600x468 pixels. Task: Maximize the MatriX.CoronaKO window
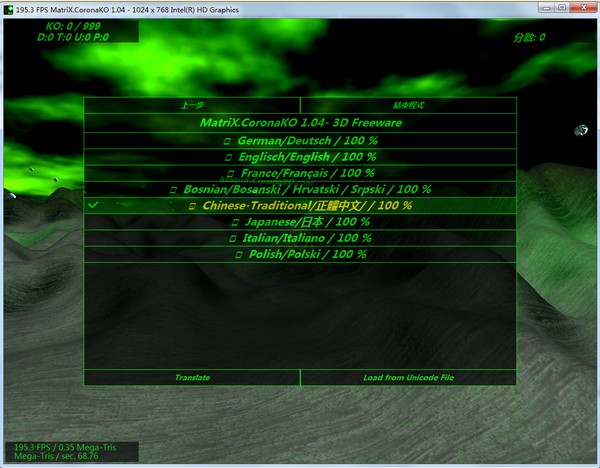point(562,7)
